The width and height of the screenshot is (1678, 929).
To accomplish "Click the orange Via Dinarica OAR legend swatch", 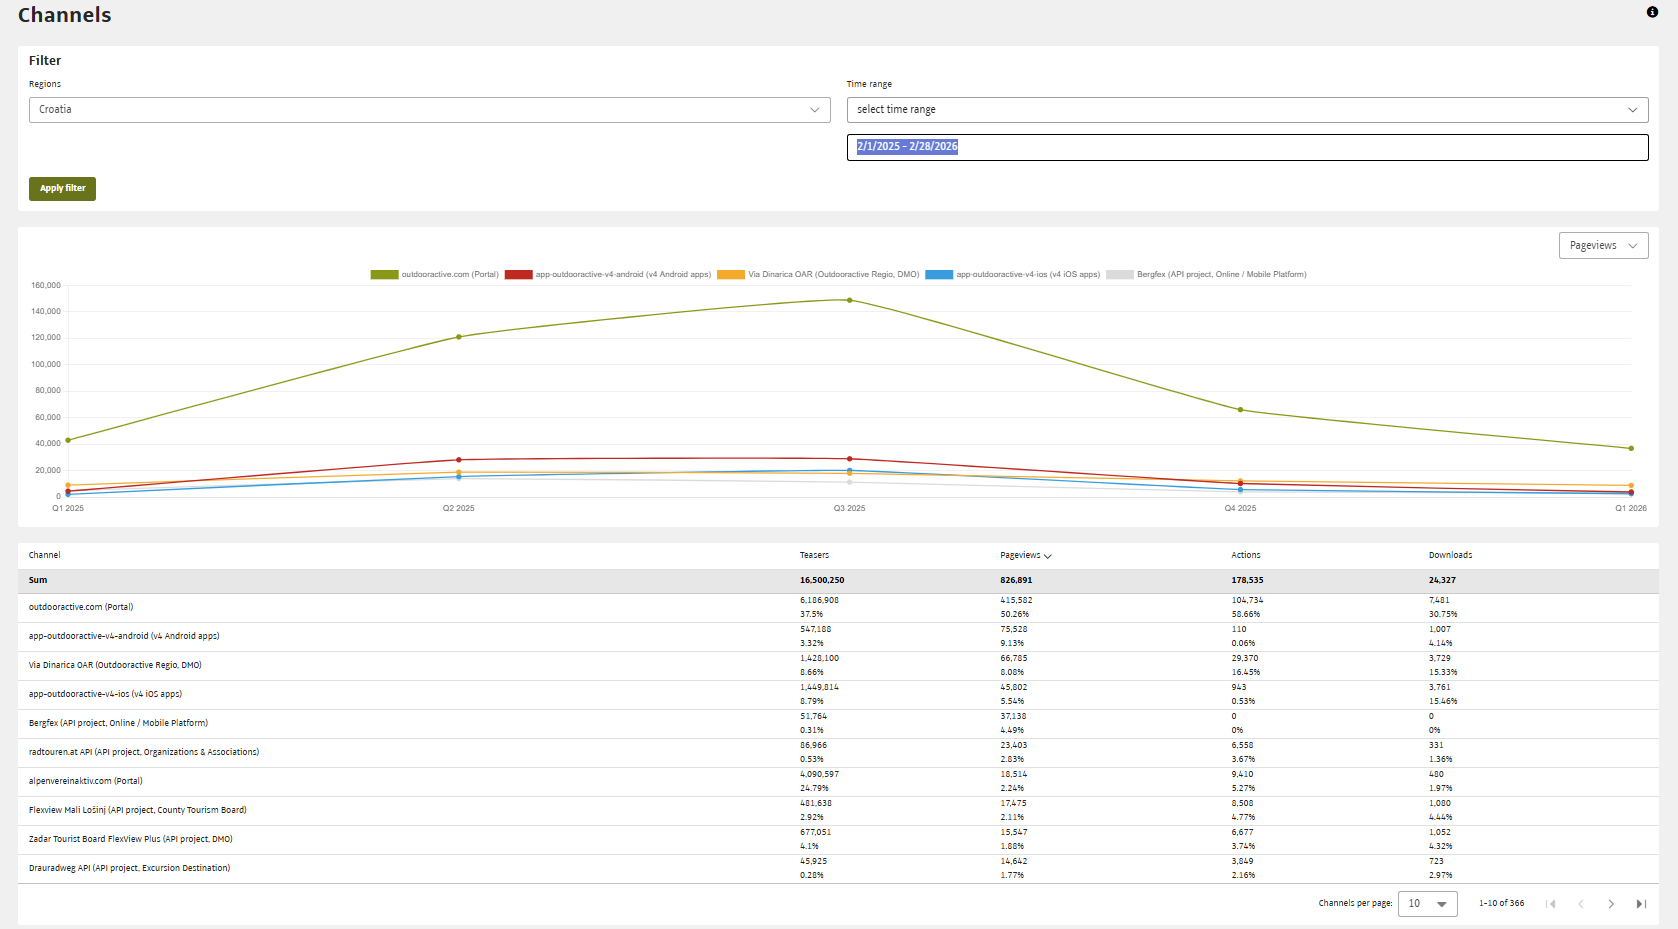I will 731,274.
